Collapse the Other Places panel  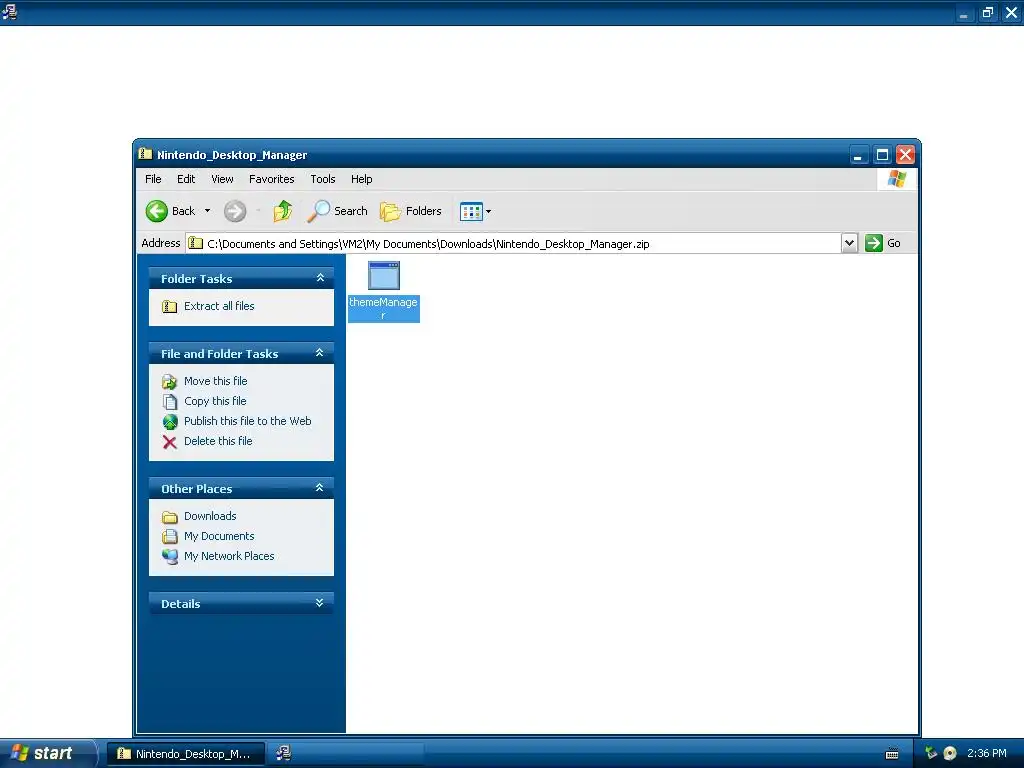tap(320, 488)
